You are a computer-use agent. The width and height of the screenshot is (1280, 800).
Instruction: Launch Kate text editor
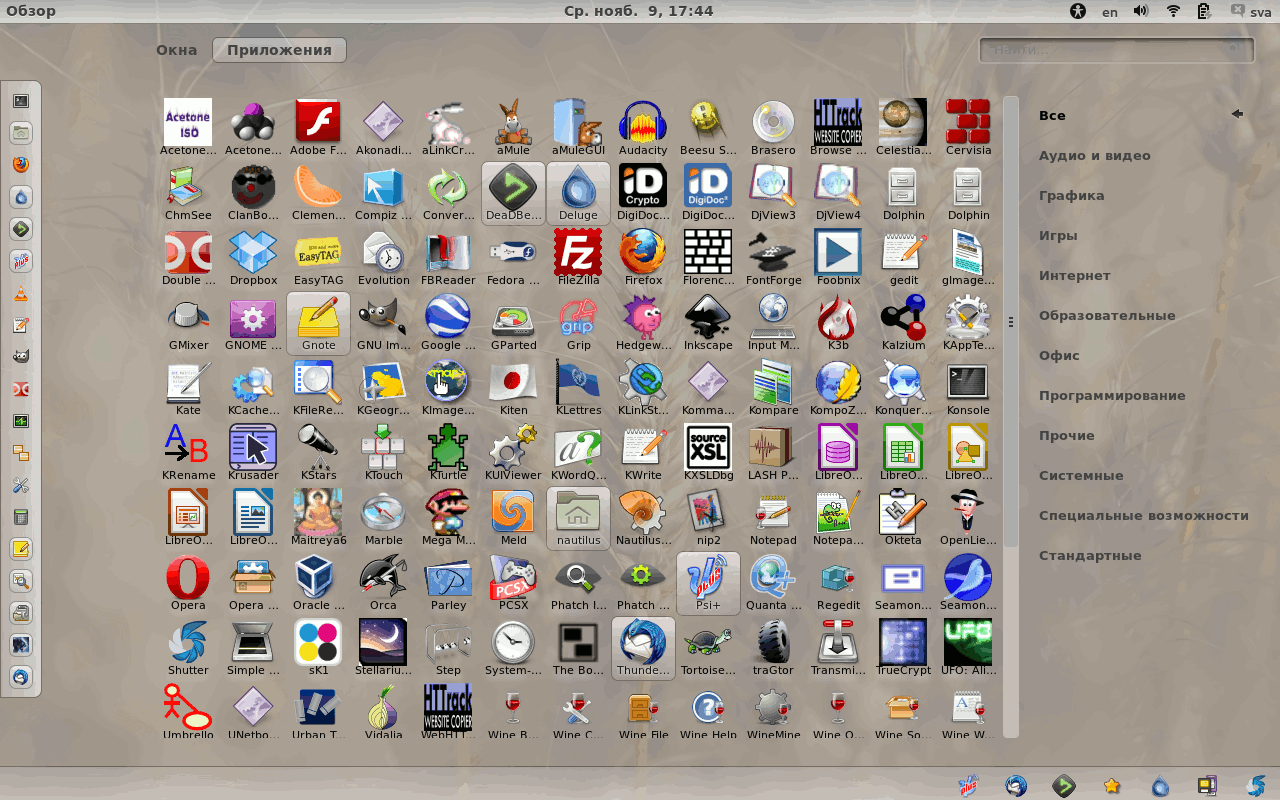pyautogui.click(x=188, y=388)
